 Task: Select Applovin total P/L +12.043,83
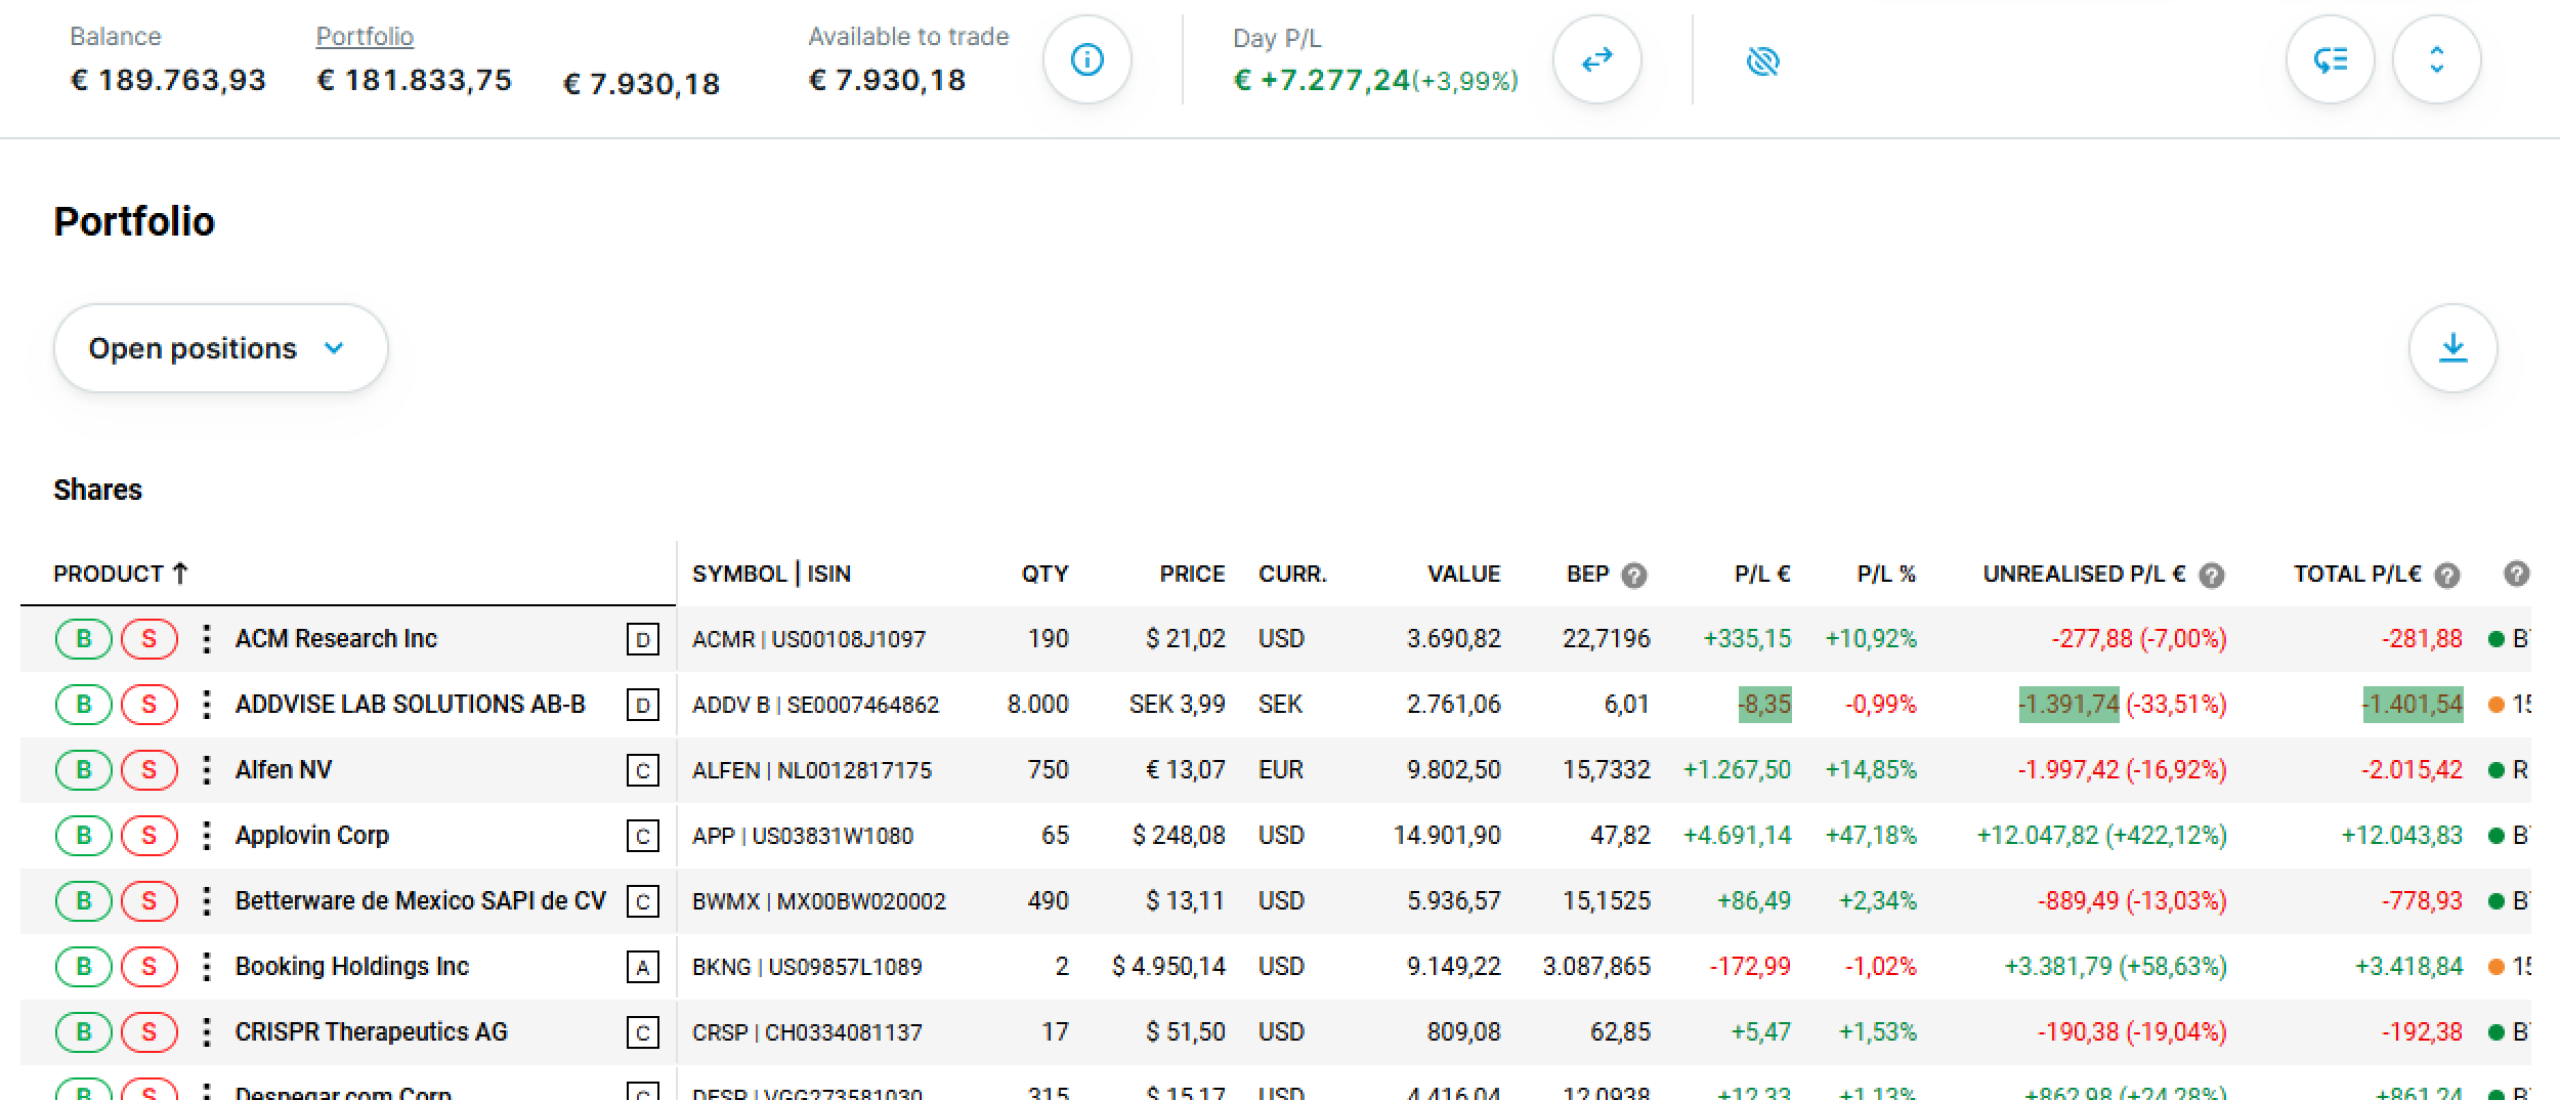[x=2401, y=835]
